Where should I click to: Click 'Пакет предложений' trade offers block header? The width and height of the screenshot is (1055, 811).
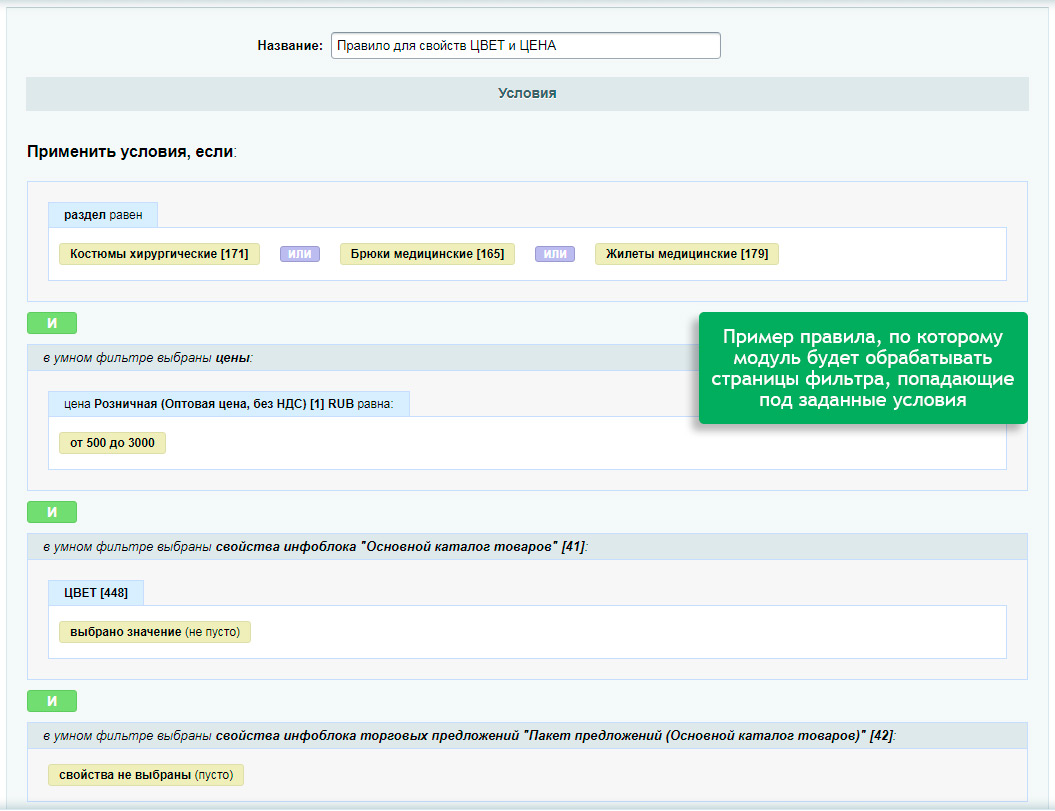468,736
